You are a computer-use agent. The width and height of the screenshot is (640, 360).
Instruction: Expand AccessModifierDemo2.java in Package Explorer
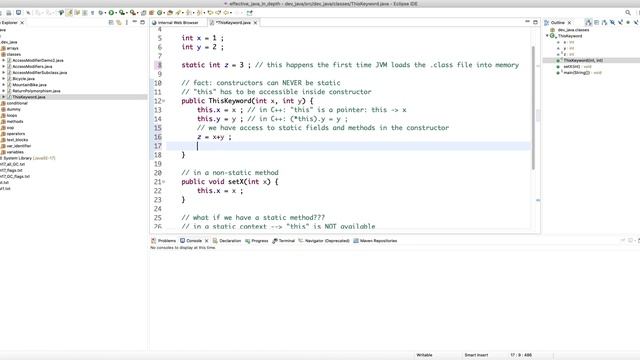click(x=4, y=60)
